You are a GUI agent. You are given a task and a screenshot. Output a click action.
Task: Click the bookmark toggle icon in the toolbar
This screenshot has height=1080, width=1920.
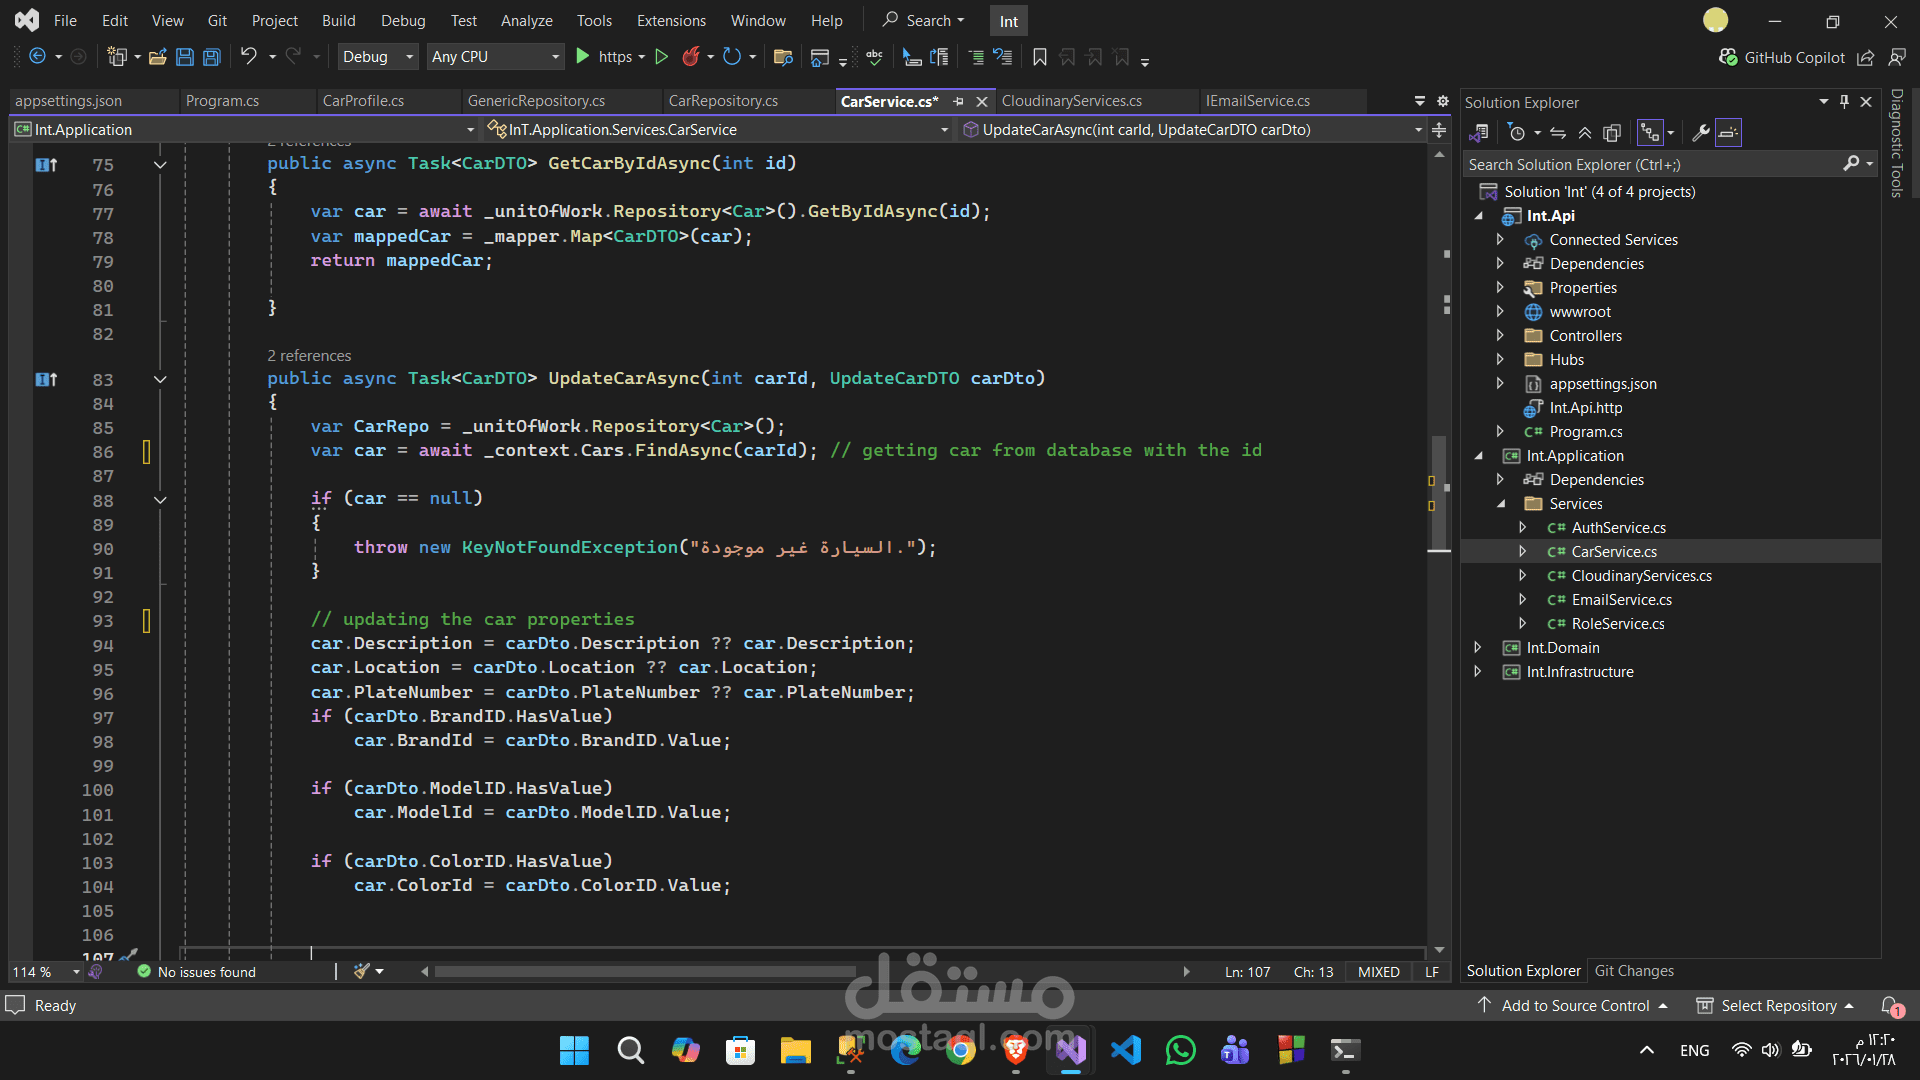[x=1040, y=57]
